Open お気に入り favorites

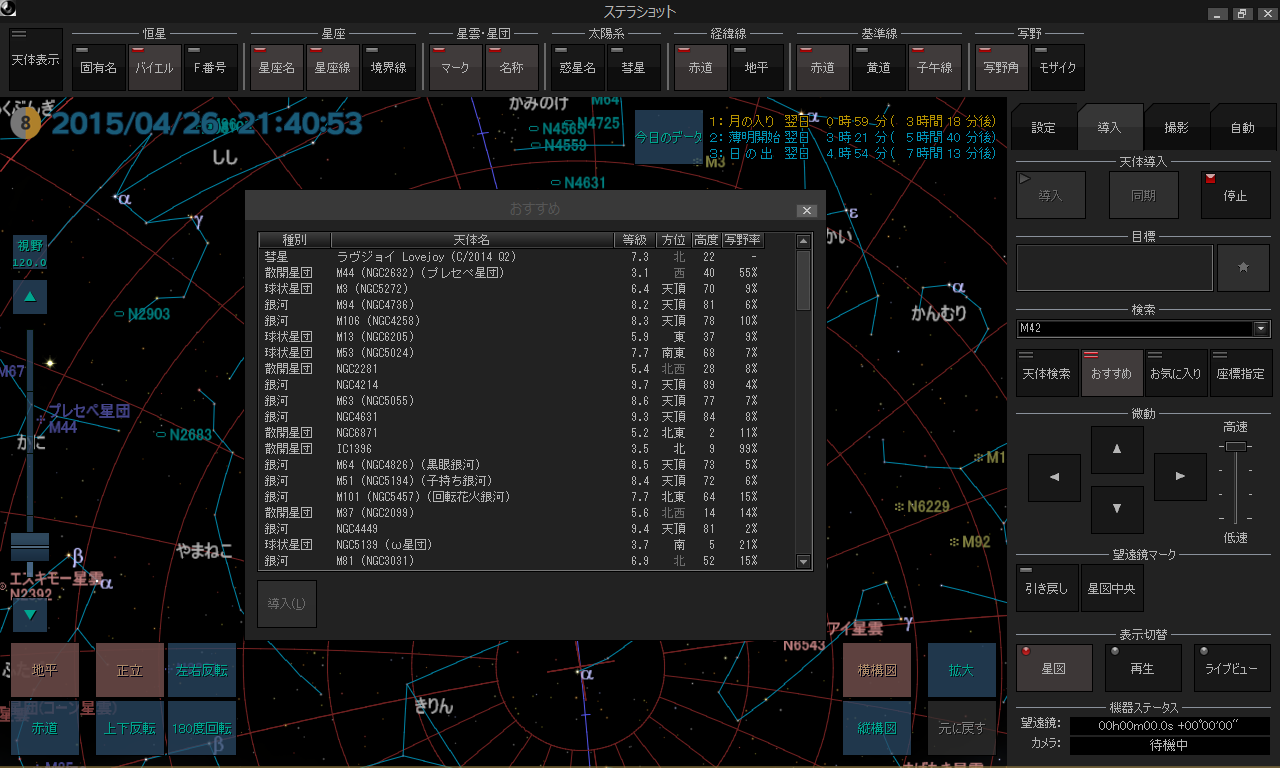[x=1176, y=373]
